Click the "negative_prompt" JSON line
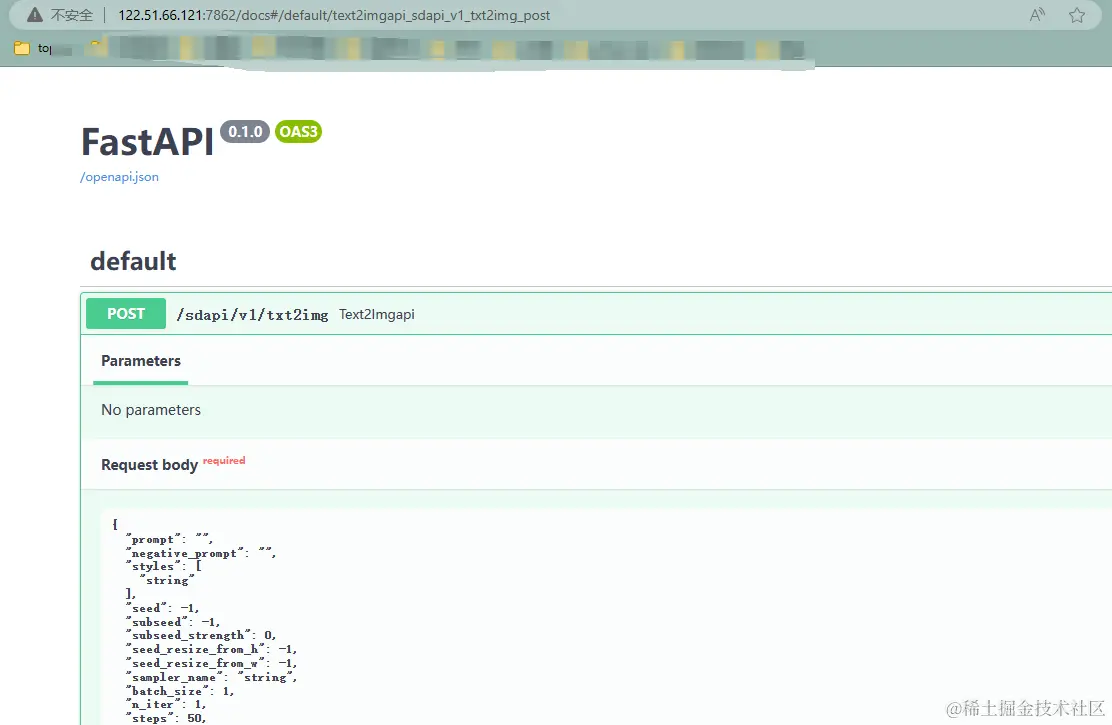The width and height of the screenshot is (1112, 725). pyautogui.click(x=201, y=553)
